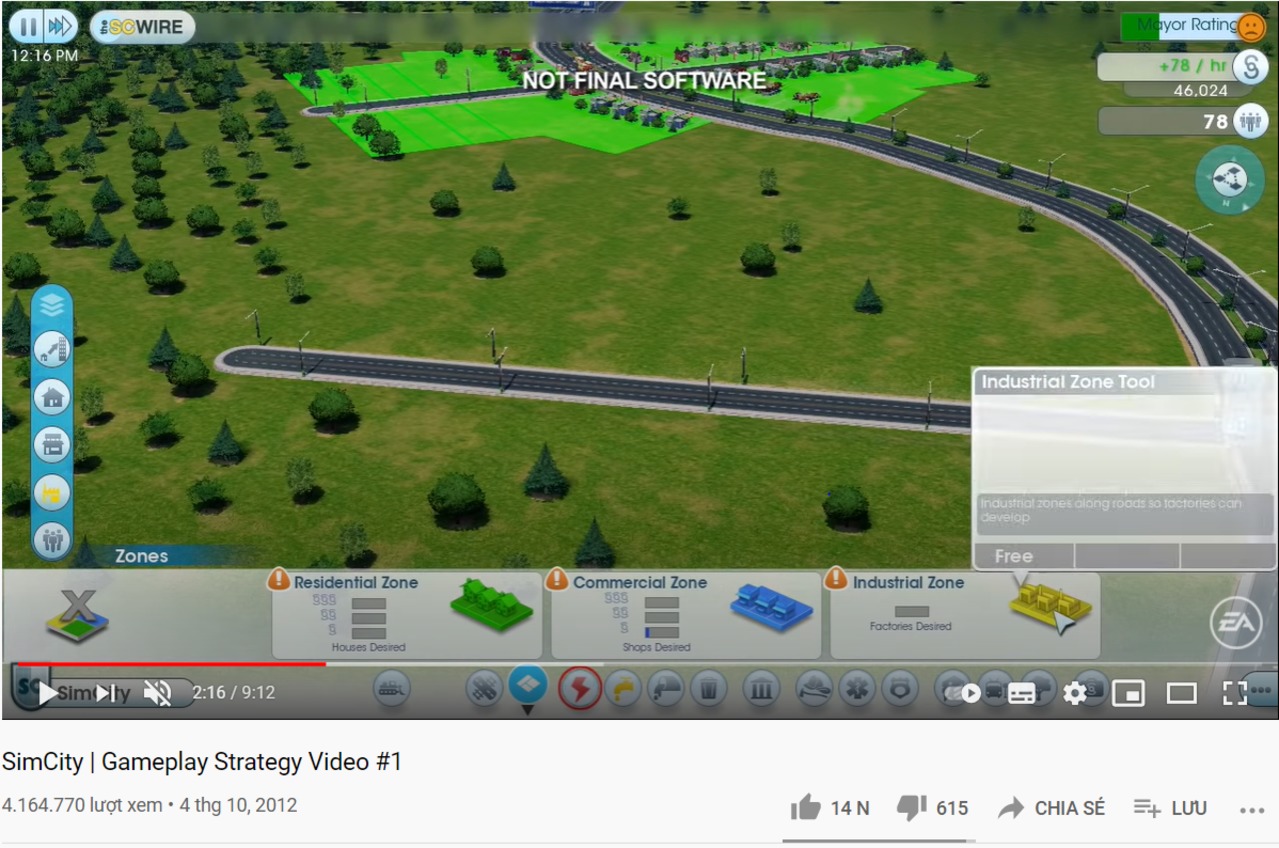
Task: Click the Residential Zone warning badge
Action: (x=279, y=579)
